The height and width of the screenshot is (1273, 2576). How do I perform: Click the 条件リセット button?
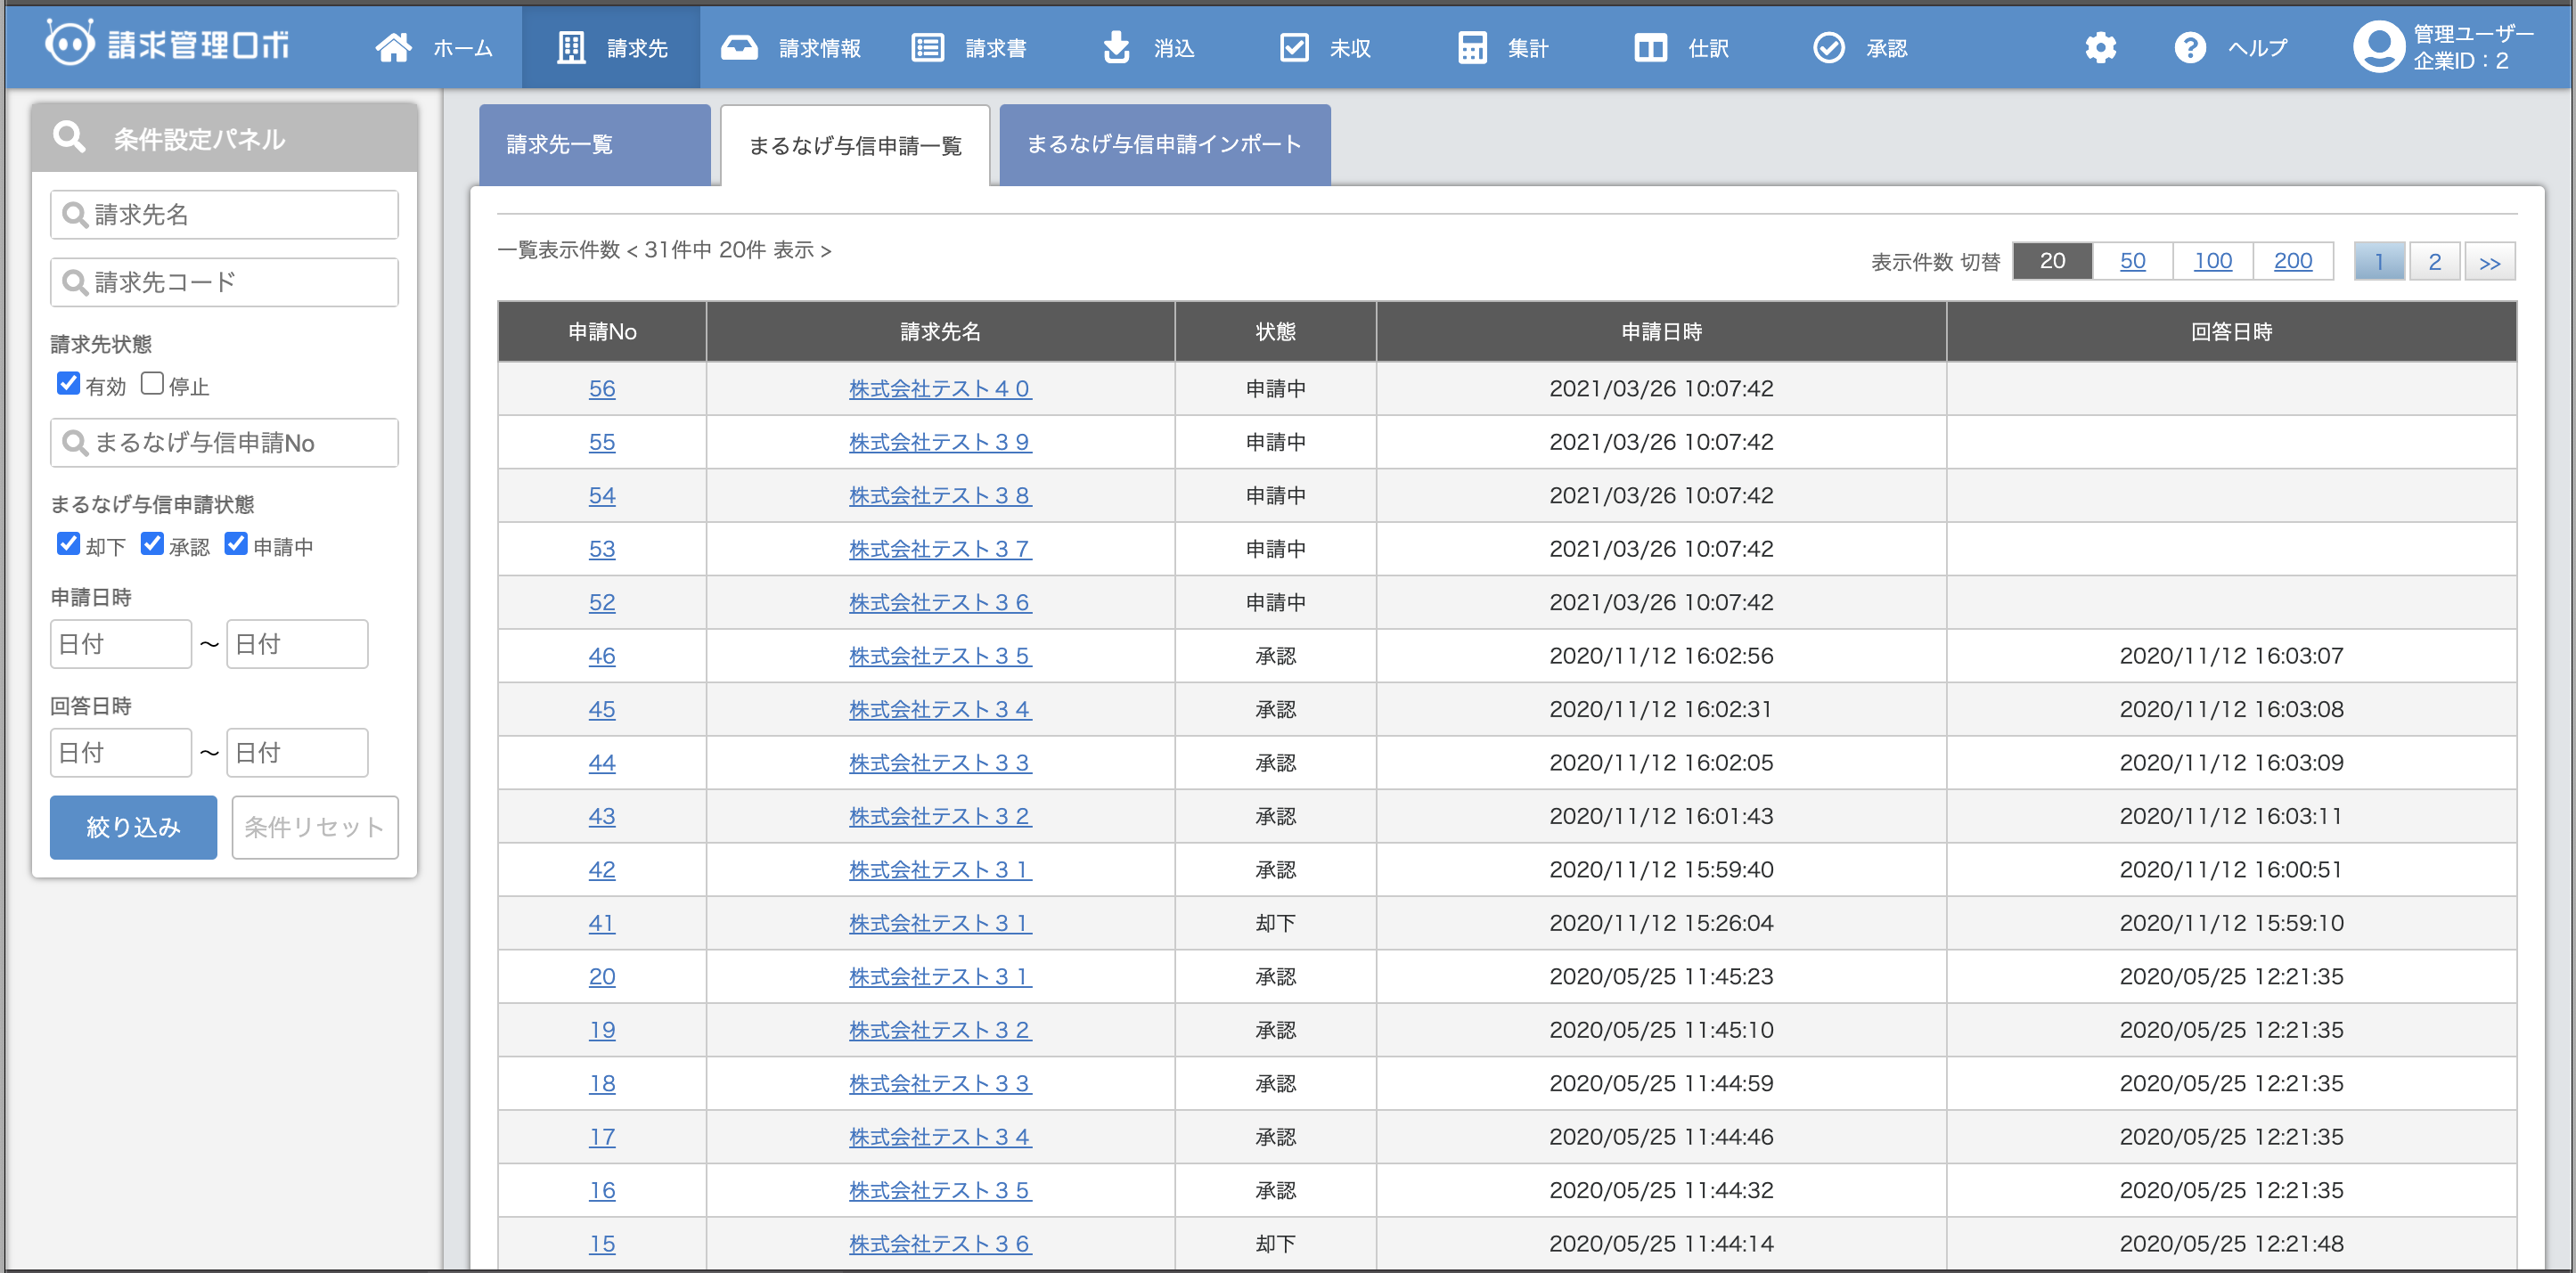point(315,827)
